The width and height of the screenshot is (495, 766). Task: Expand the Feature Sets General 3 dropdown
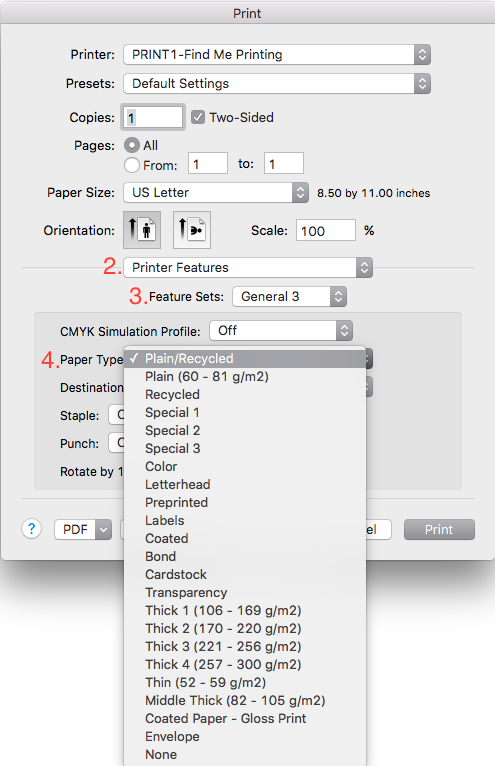(x=289, y=297)
